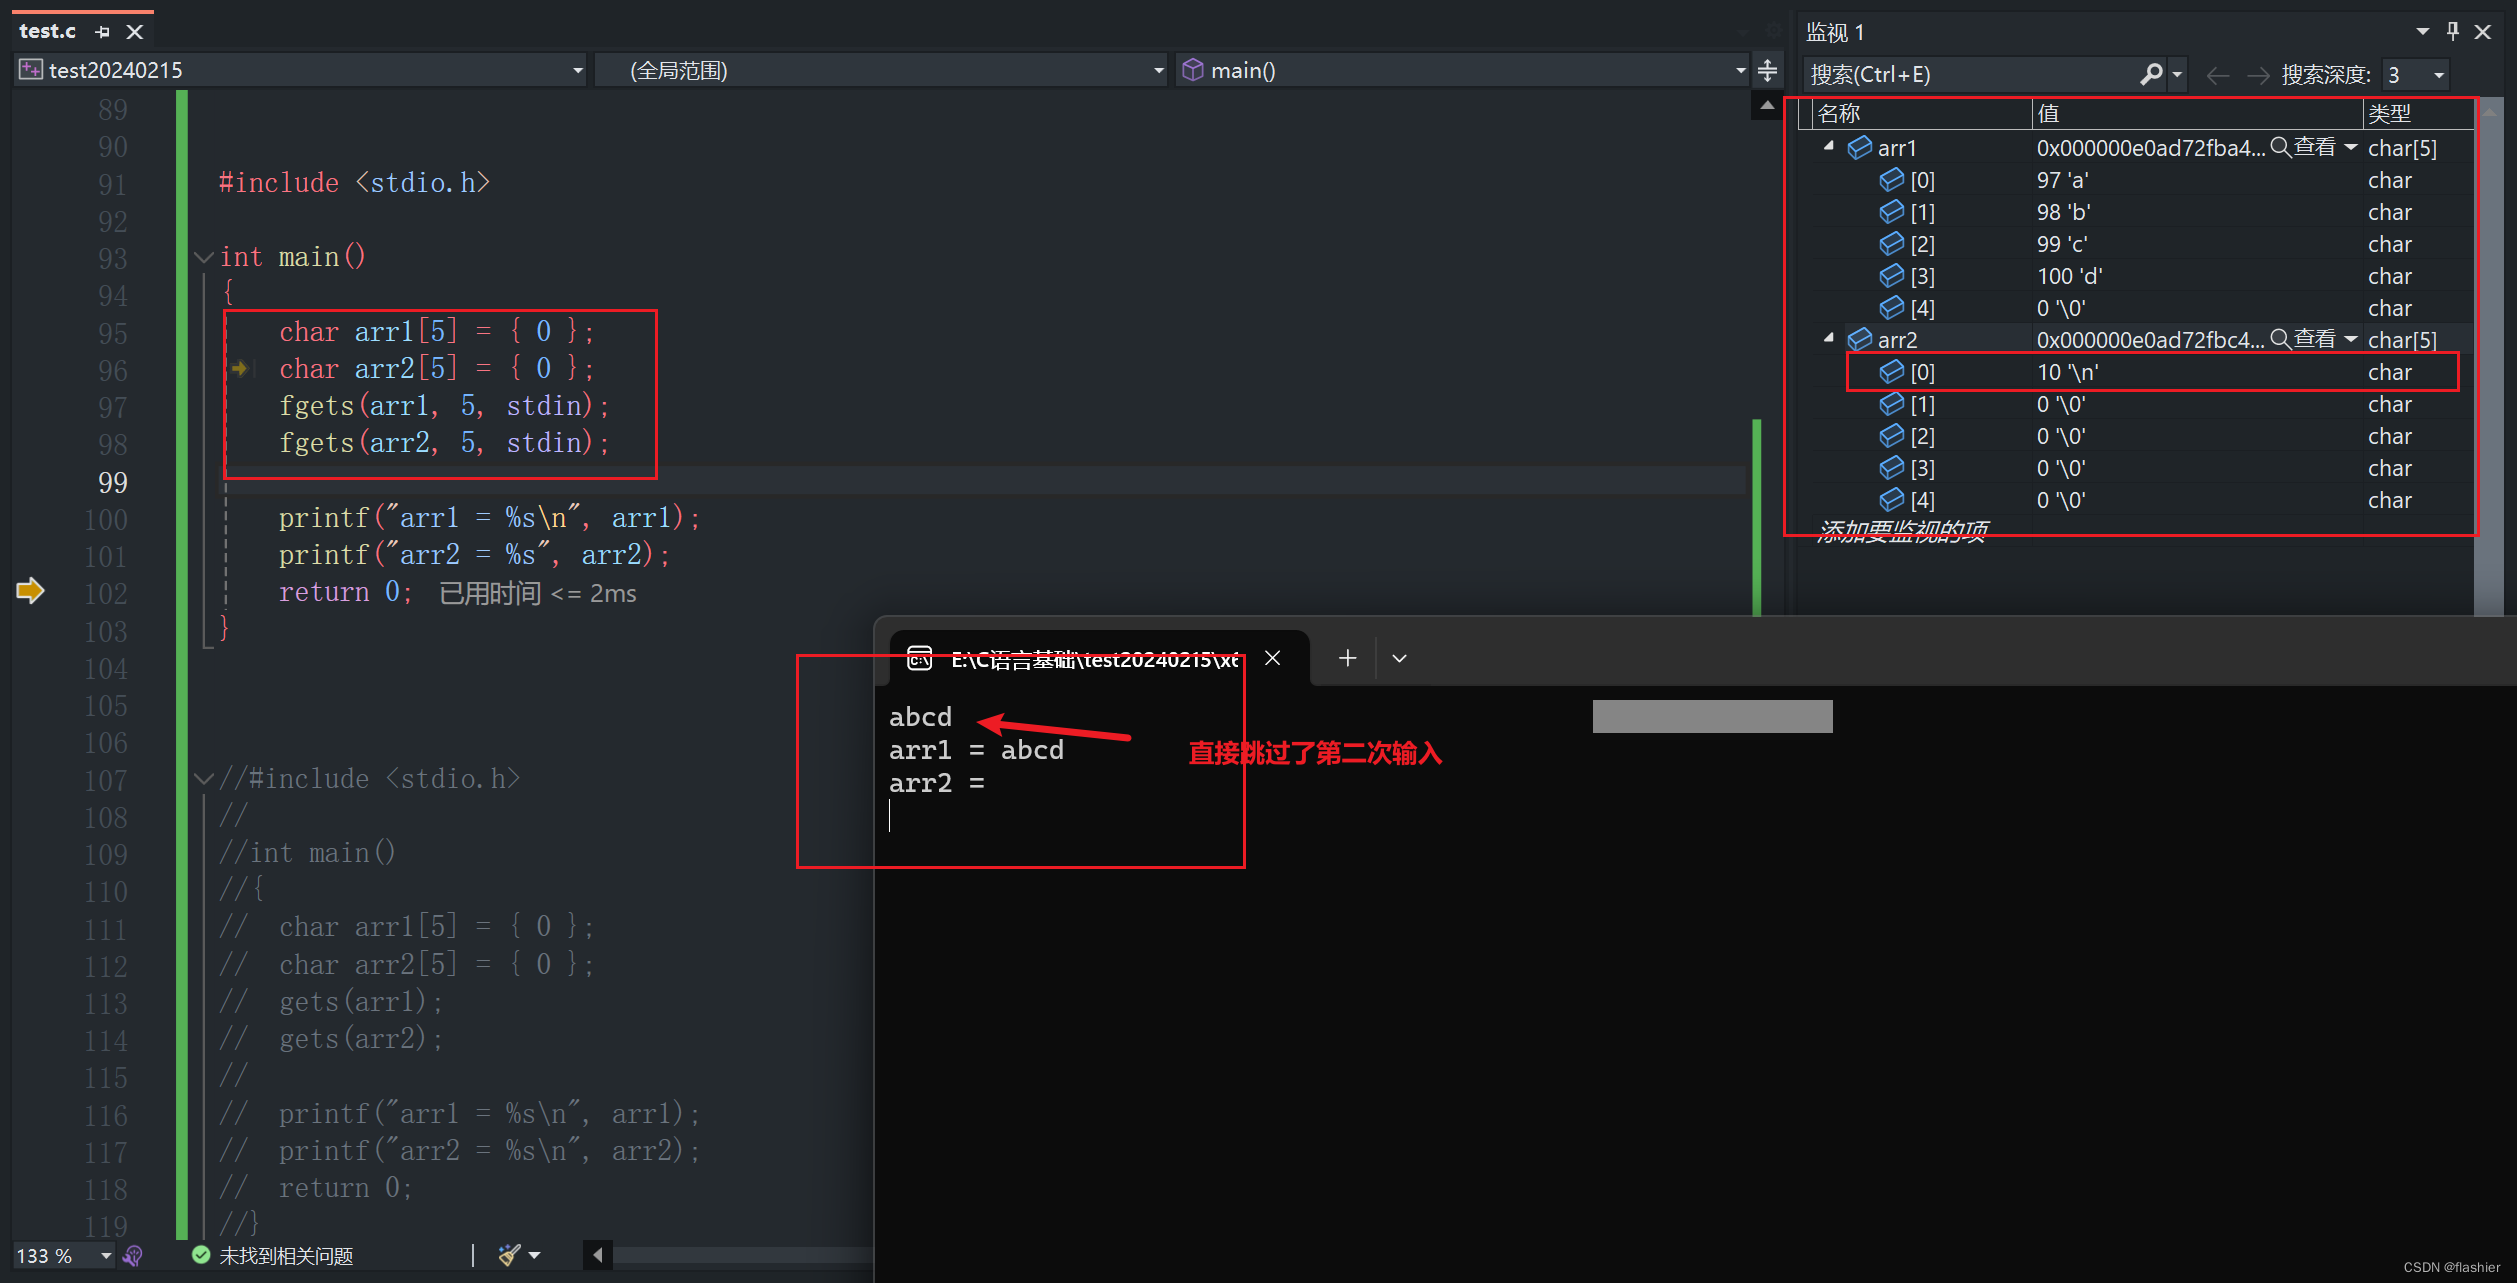Pin the Watch 1 panel

coord(2452,32)
